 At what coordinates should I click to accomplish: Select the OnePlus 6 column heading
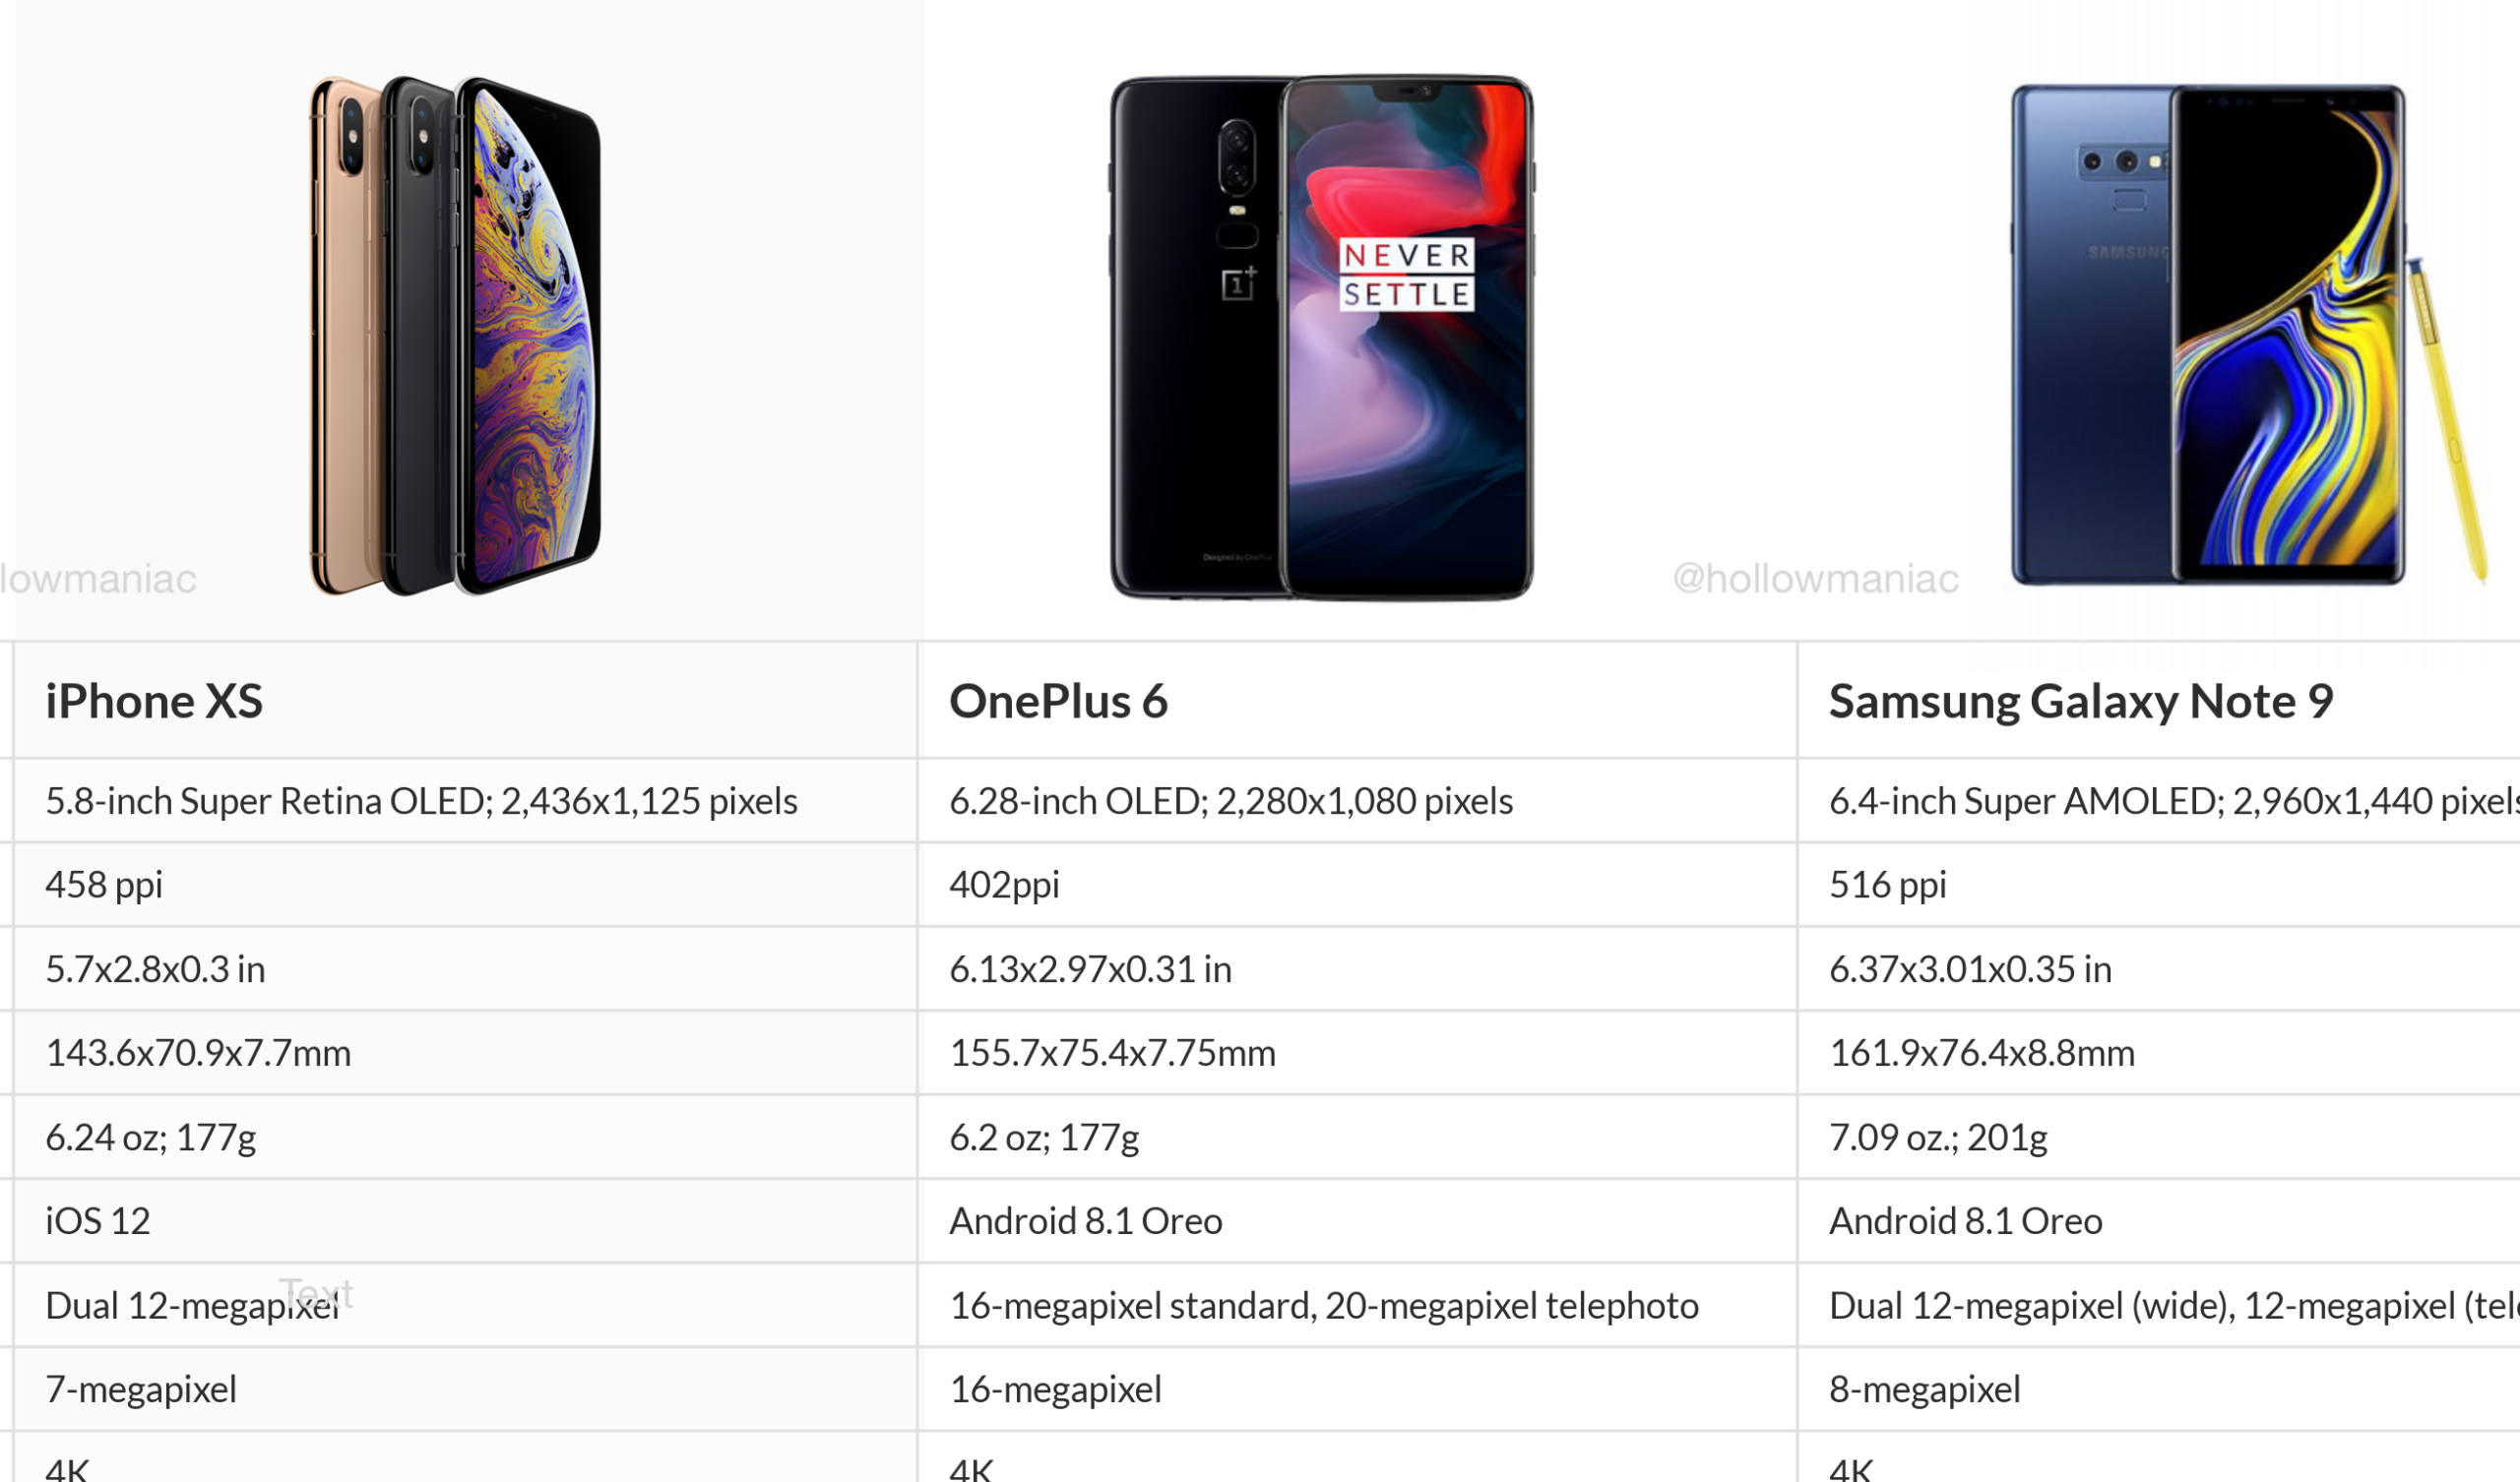[x=1058, y=701]
